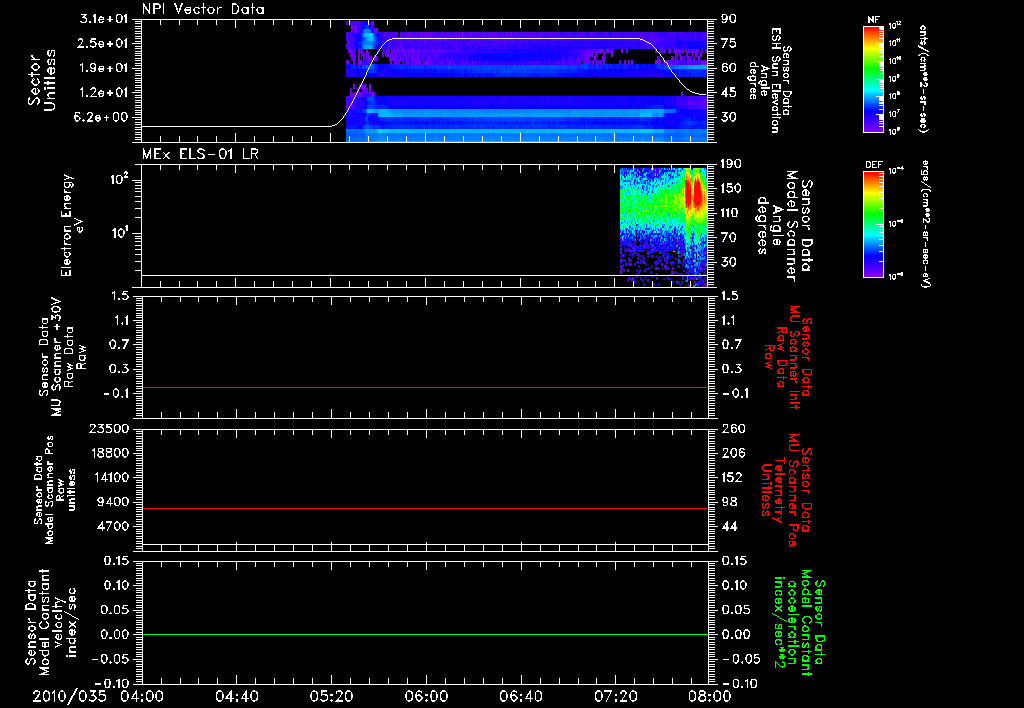1024x708 pixels.
Task: Click the 08:00 time axis label
Action: [711, 696]
